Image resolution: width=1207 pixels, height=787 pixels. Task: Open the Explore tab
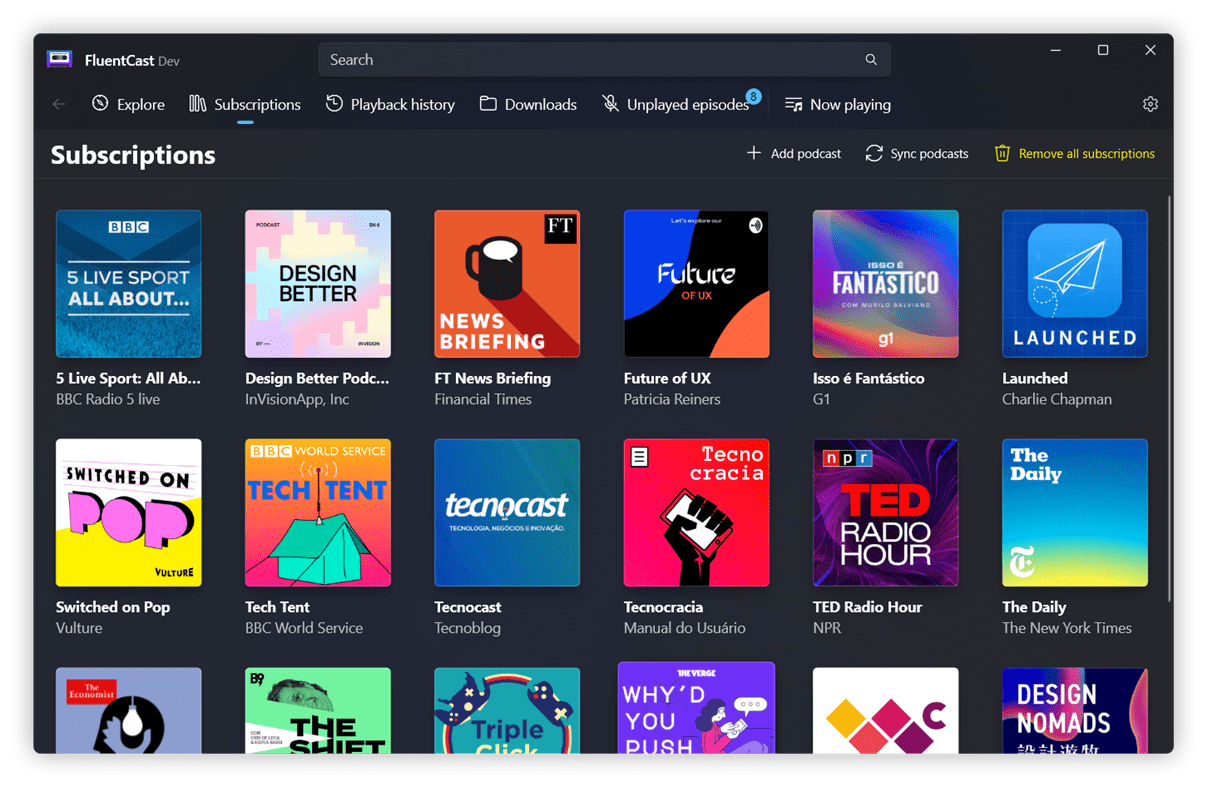128,104
